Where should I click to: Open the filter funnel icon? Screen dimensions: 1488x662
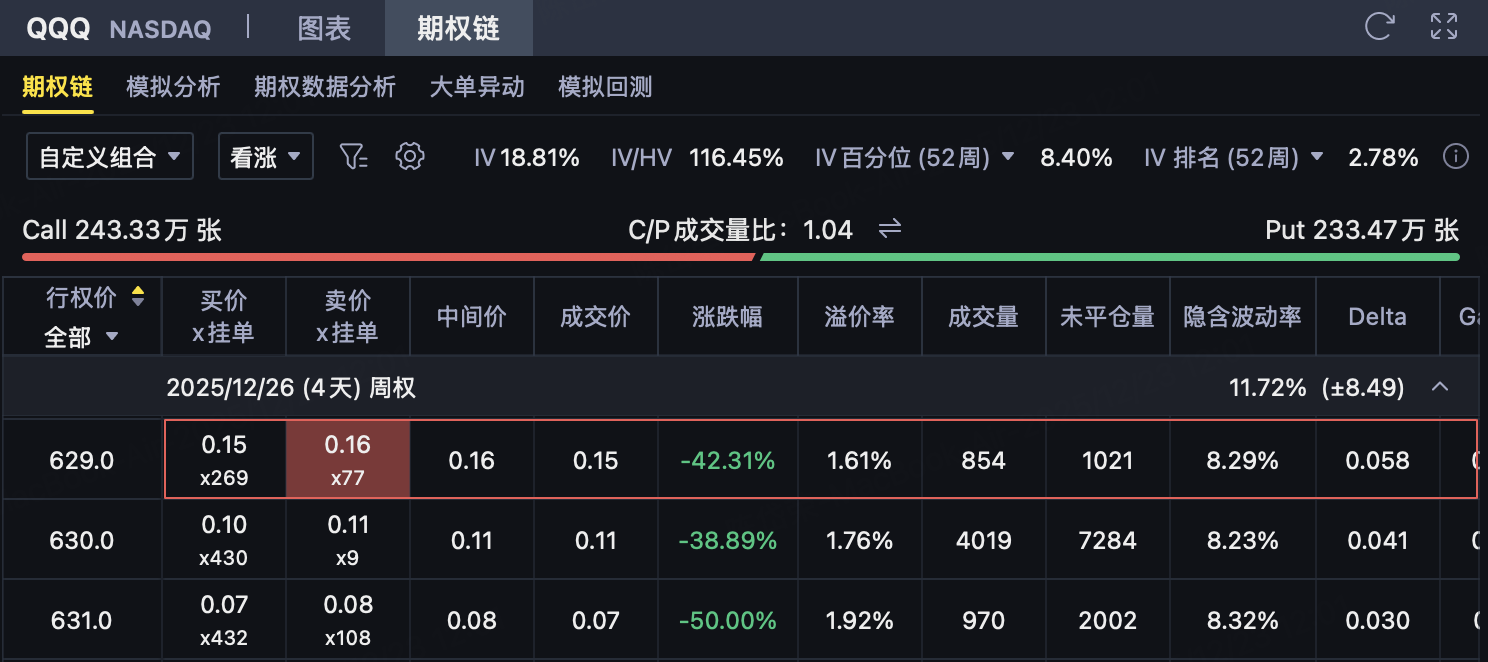[x=354, y=156]
